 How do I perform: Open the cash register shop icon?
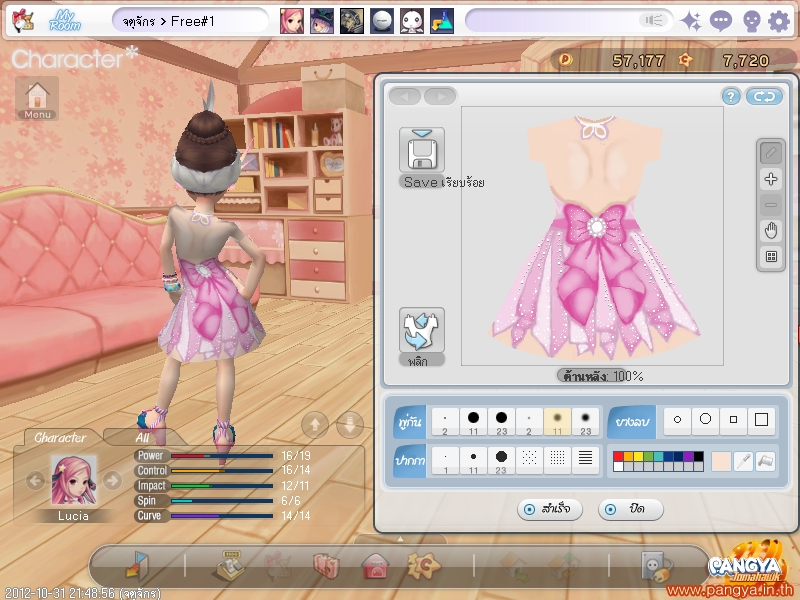pyautogui.click(x=231, y=566)
